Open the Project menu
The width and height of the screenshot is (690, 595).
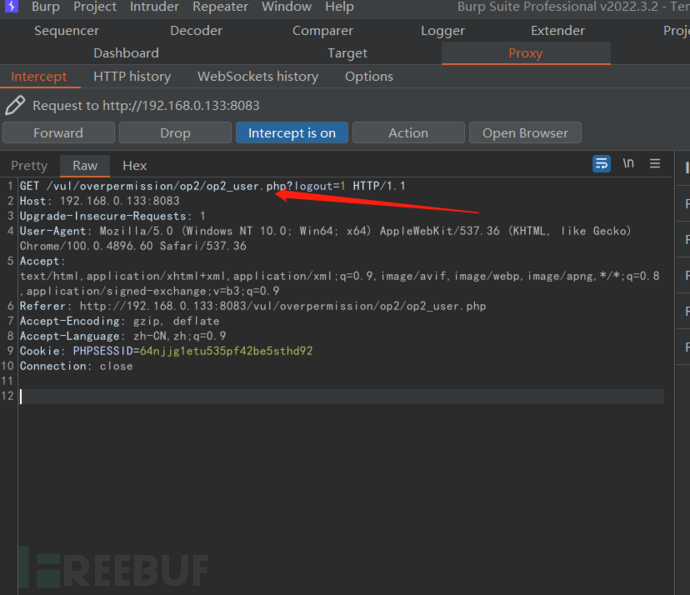tap(95, 7)
